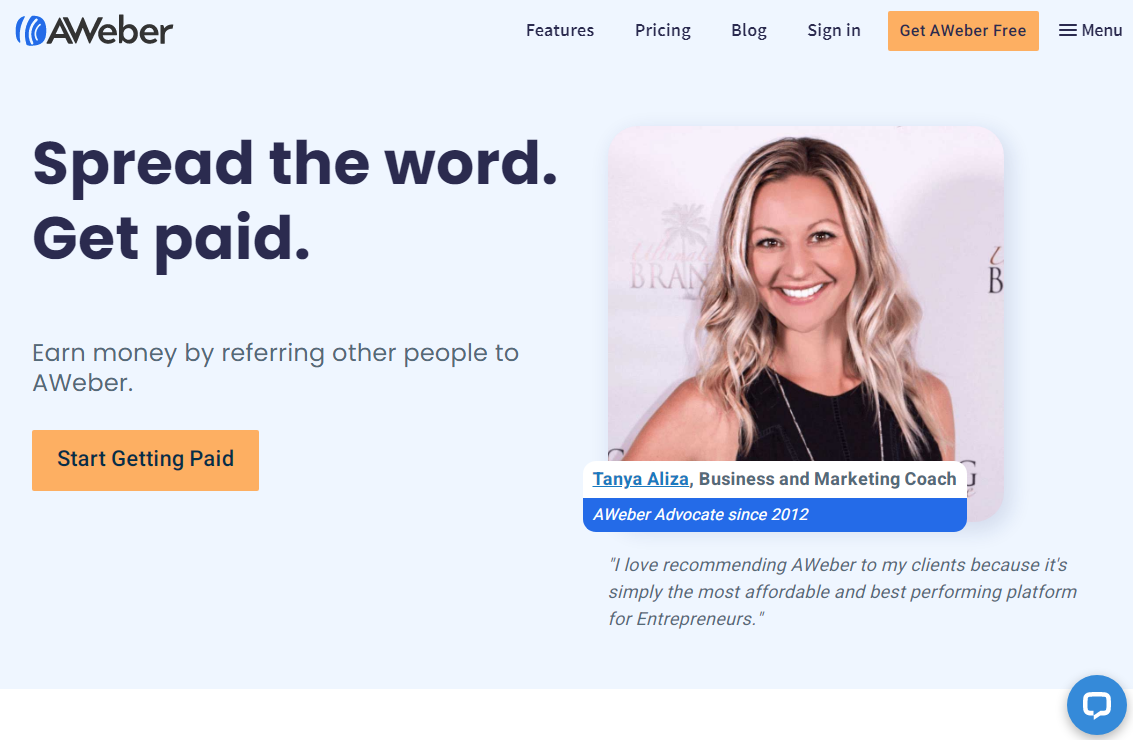Click the 'Earn money by referring' paragraph

coord(275,367)
